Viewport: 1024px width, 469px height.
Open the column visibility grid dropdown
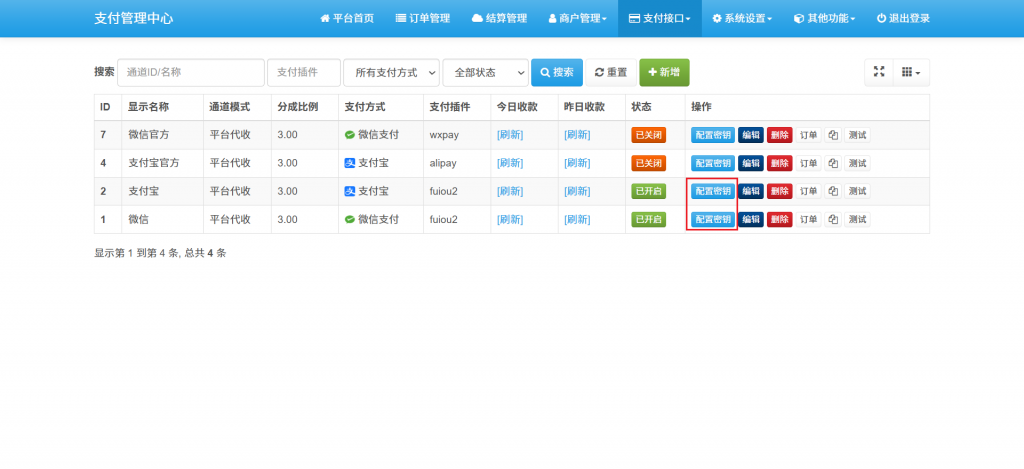pos(910,72)
